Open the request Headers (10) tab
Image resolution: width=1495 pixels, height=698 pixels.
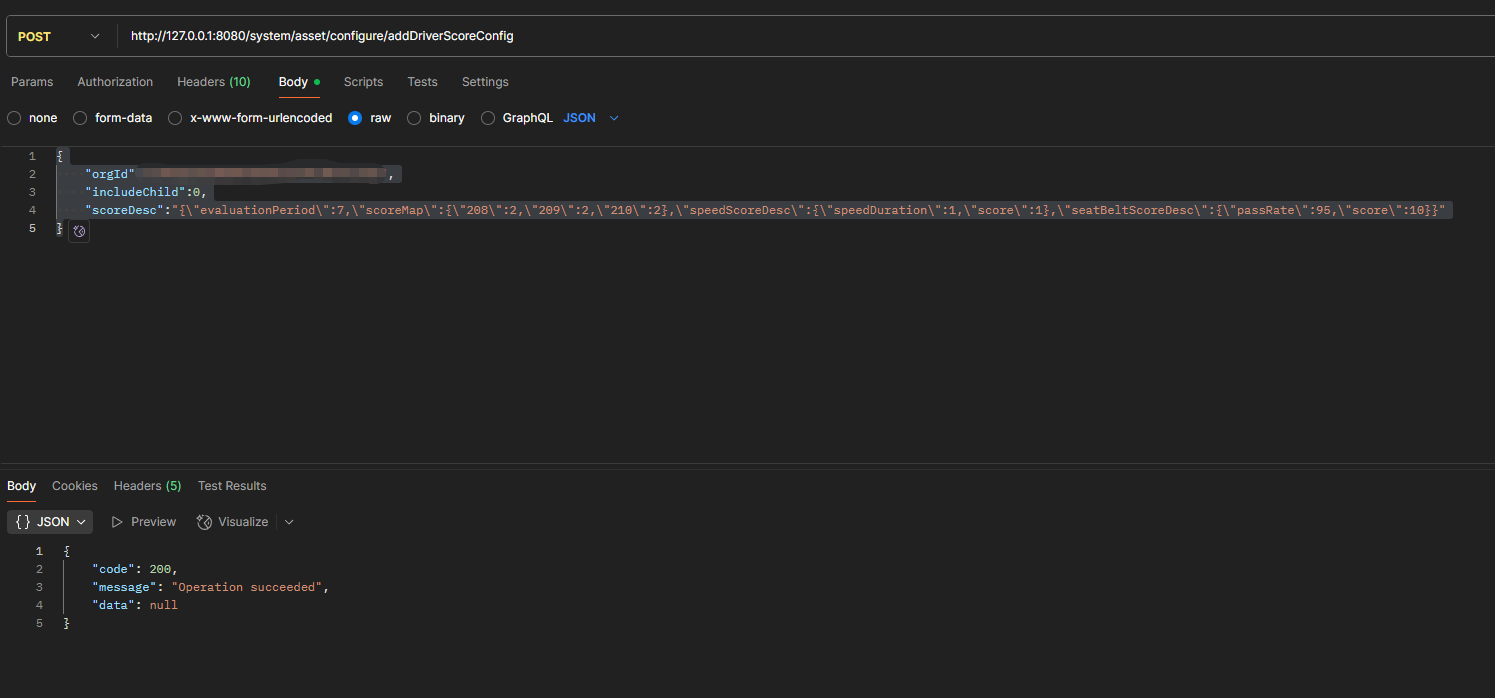[x=214, y=82]
